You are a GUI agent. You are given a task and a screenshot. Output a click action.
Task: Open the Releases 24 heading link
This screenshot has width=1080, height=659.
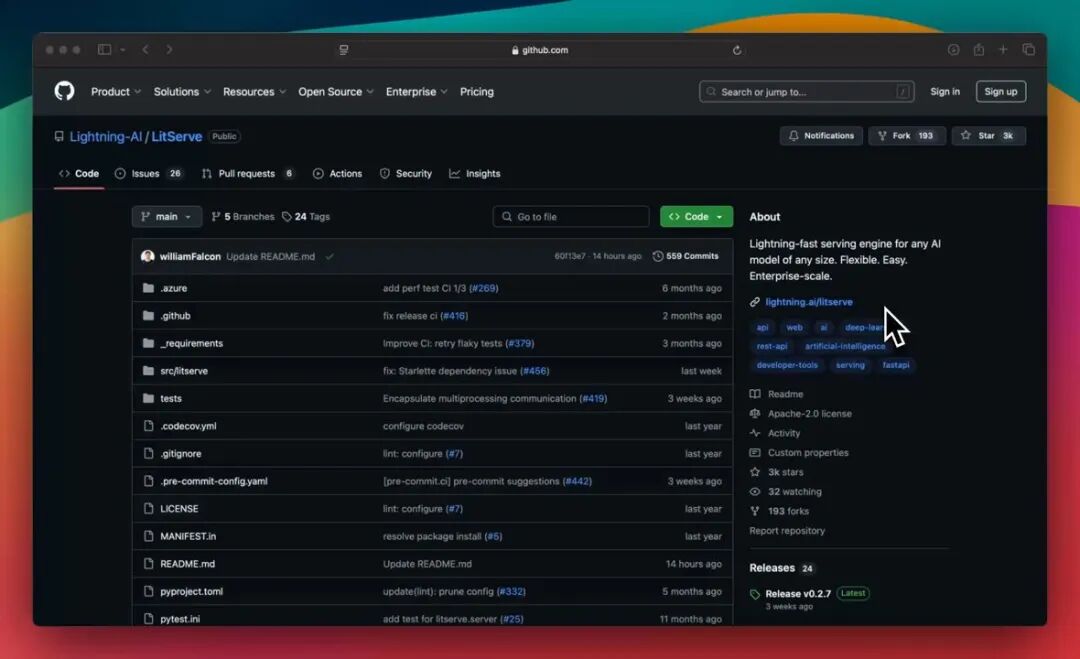tap(782, 568)
